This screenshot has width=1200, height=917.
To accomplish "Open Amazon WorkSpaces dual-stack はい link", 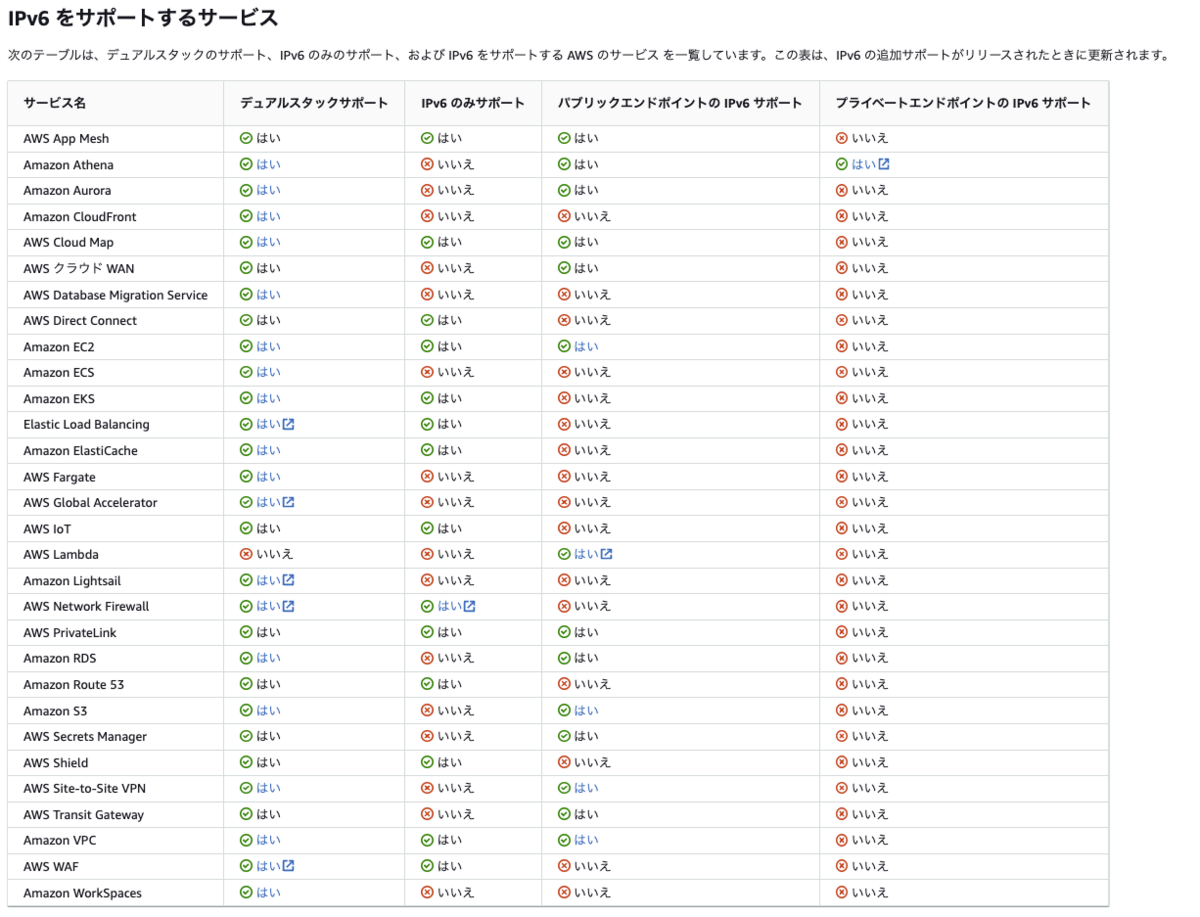I will tap(268, 892).
